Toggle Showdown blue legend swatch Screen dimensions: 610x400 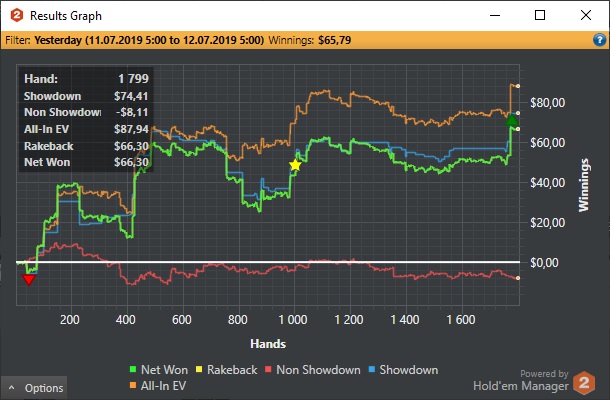(372, 369)
